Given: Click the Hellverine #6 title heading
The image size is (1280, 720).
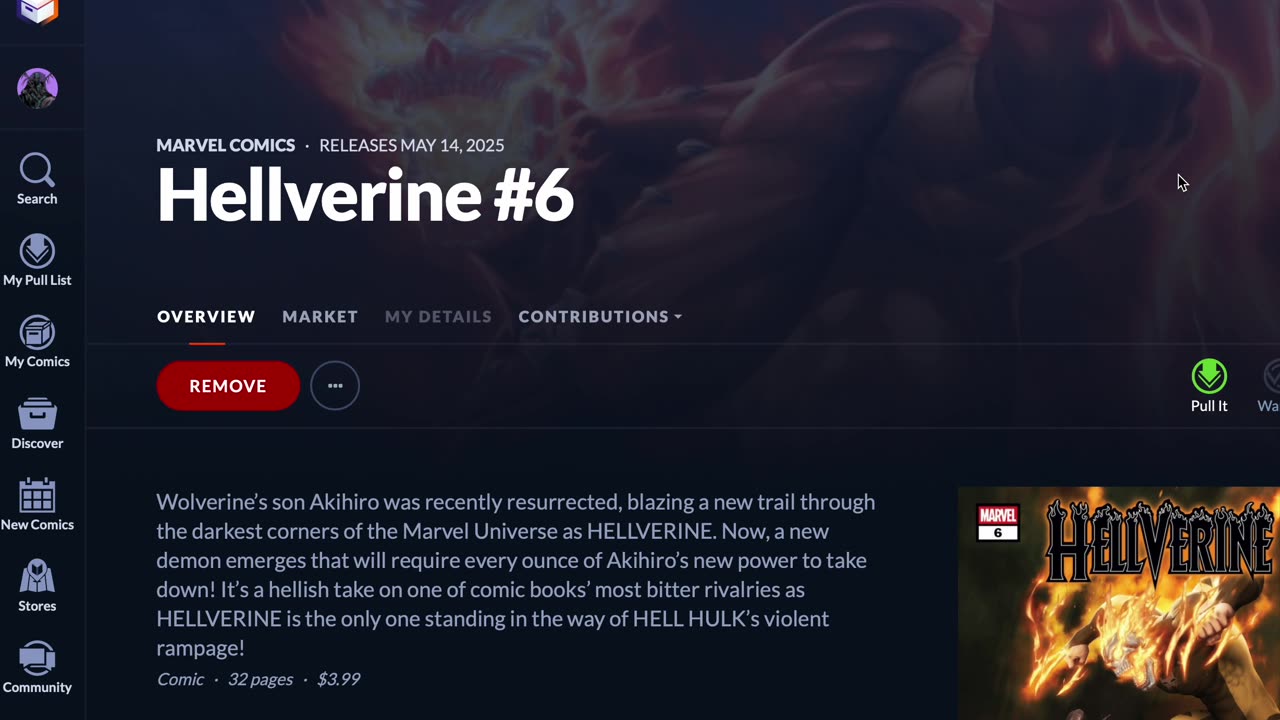Looking at the screenshot, I should (365, 194).
